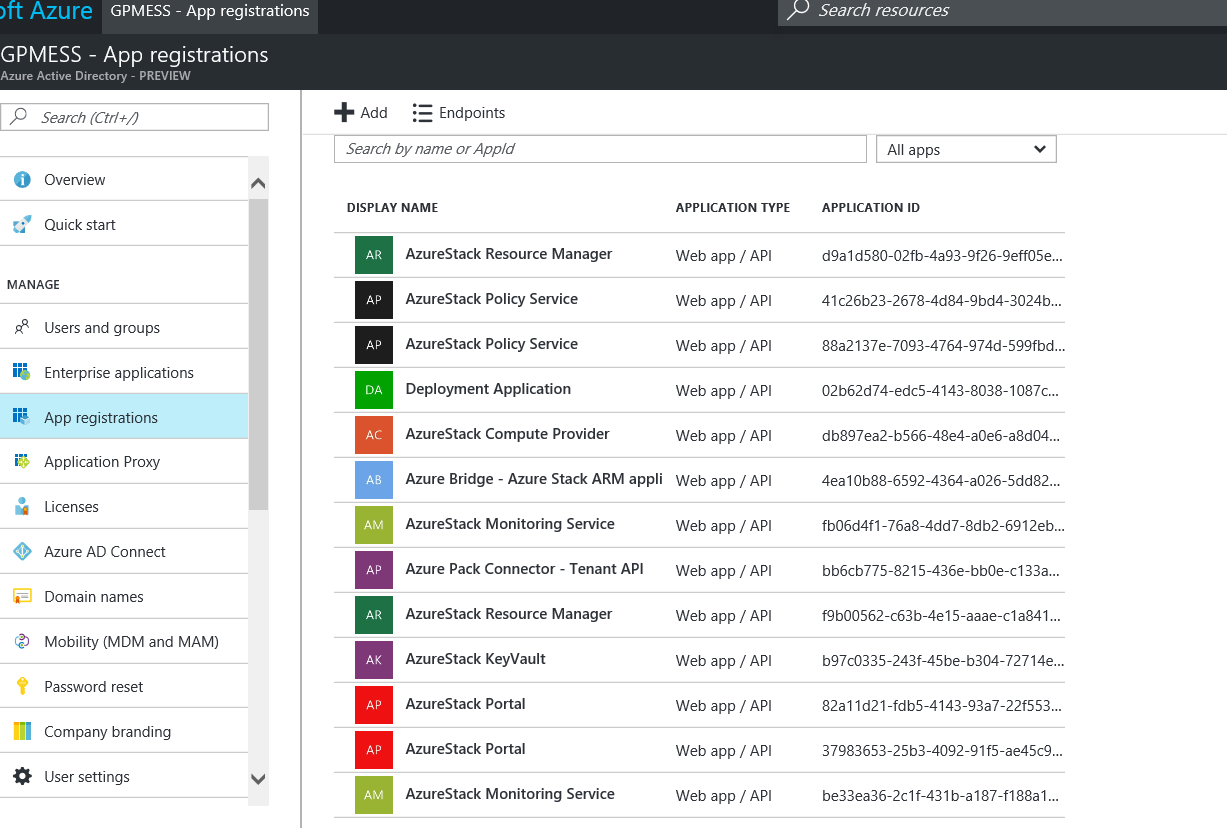
Task: Open the Endpoints list icon
Action: [422, 113]
